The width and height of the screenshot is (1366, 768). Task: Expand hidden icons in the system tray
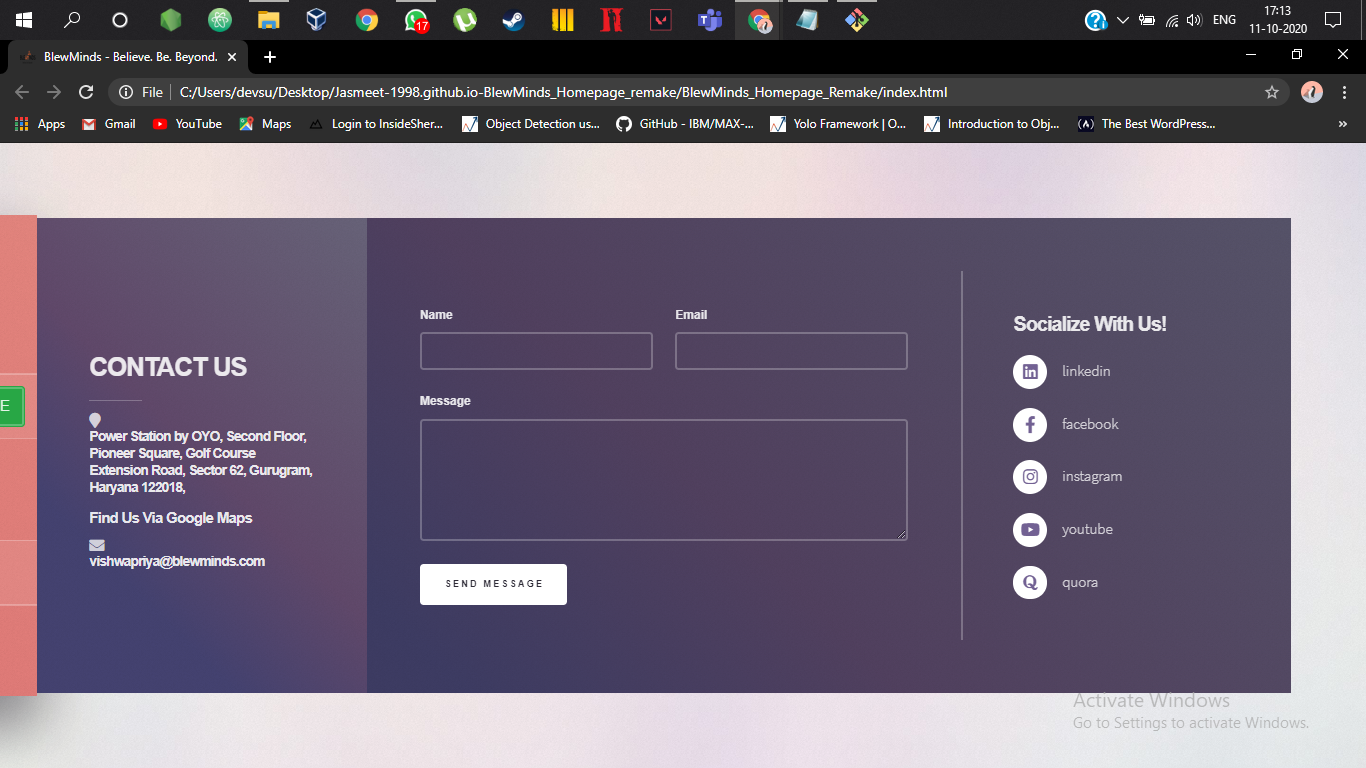[x=1122, y=19]
